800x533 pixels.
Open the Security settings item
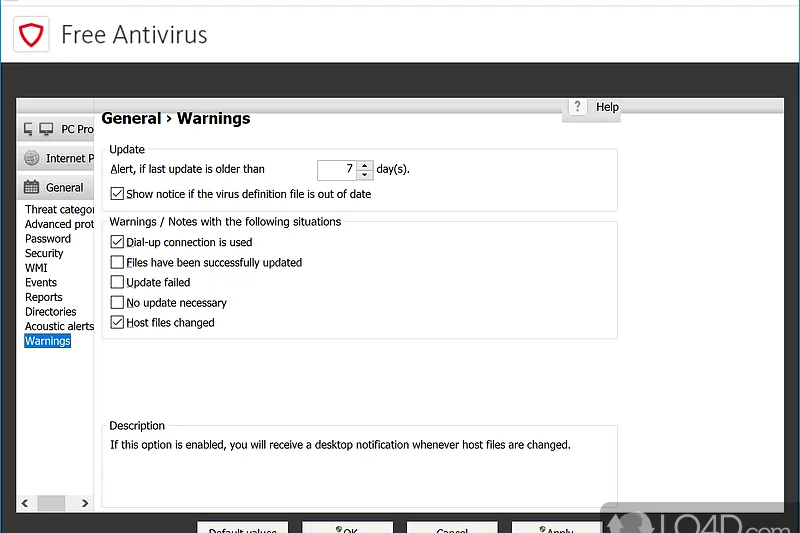click(44, 253)
